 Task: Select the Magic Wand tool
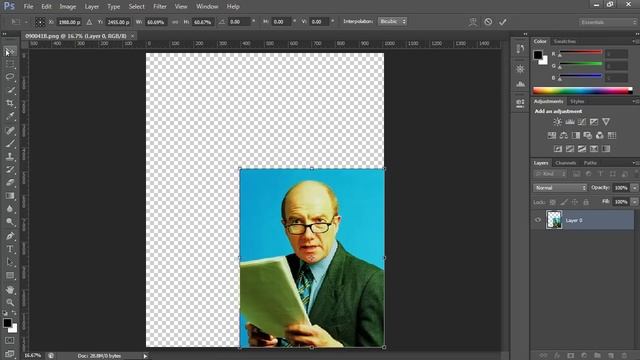[10, 90]
